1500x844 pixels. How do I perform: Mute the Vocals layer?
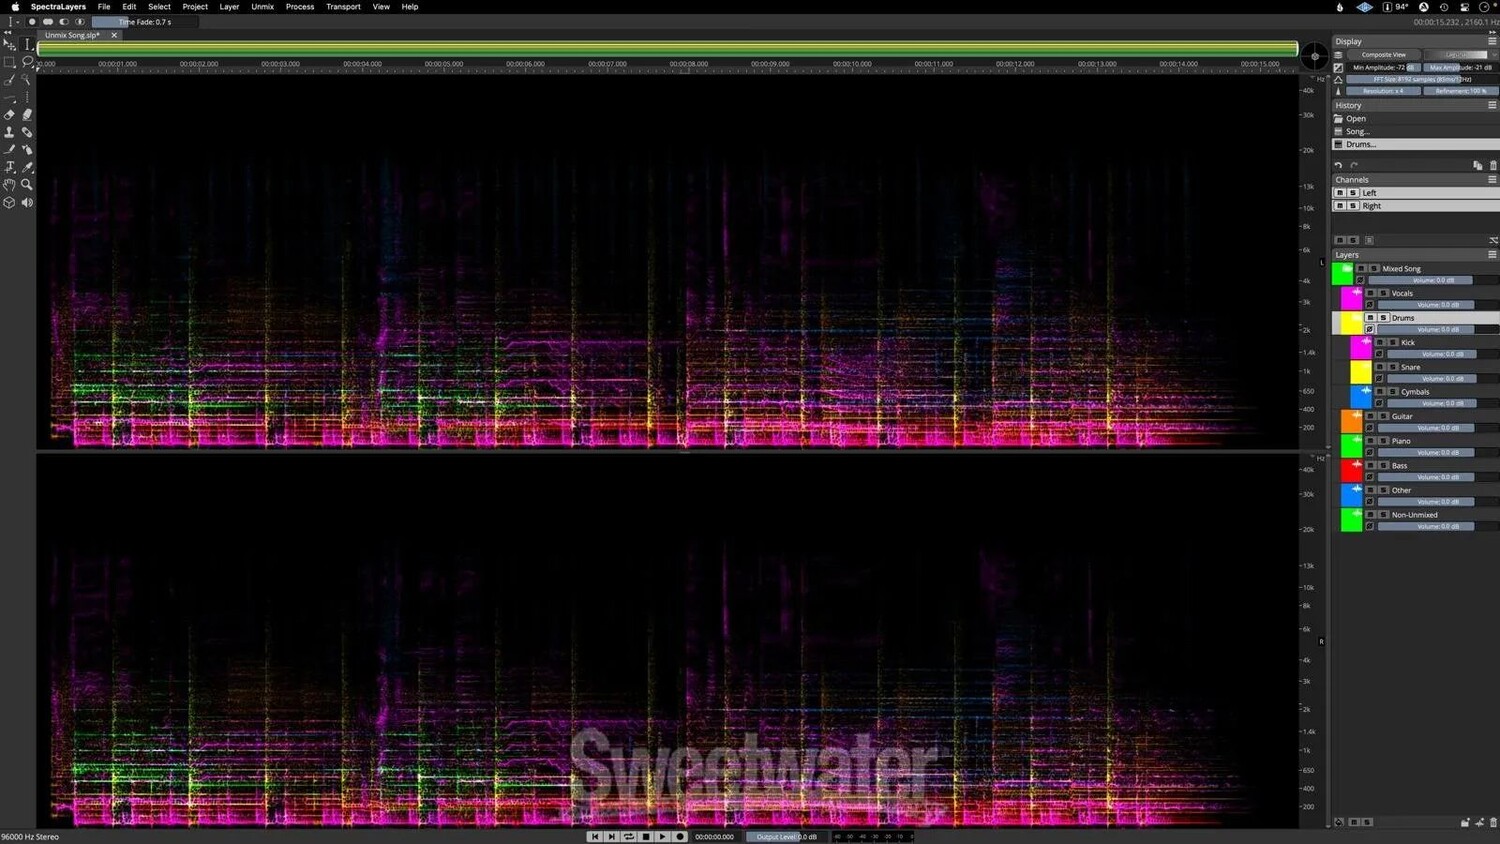point(1370,293)
